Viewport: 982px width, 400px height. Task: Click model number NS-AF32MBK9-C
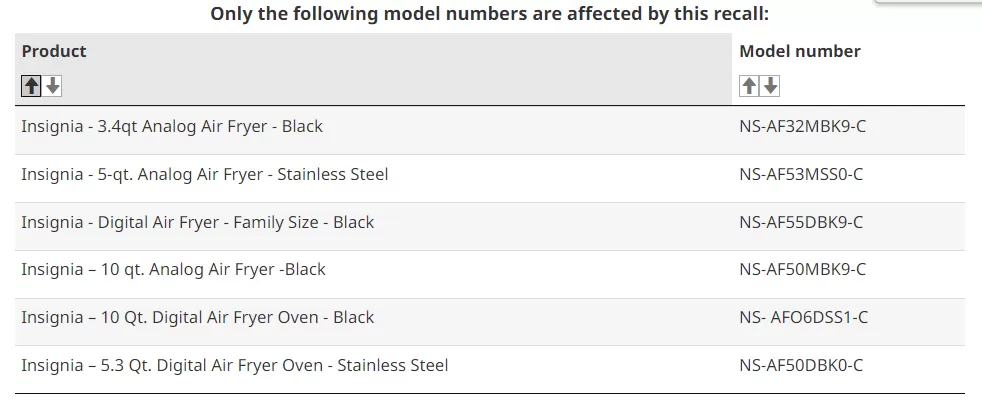802,126
